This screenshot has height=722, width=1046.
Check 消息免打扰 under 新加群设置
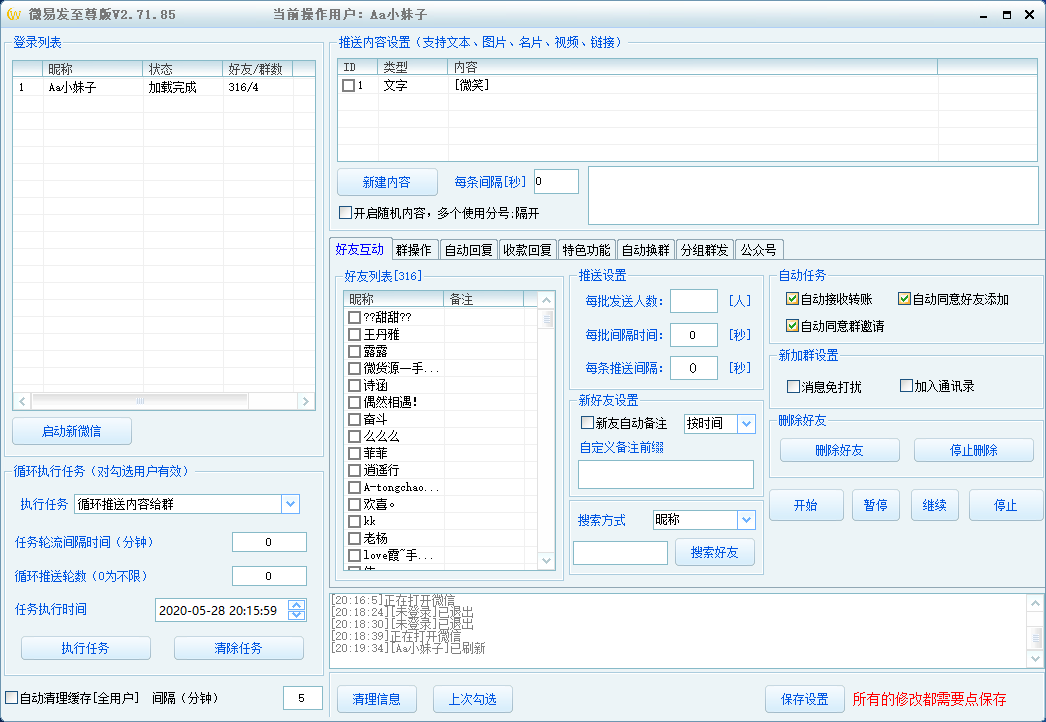[x=793, y=386]
